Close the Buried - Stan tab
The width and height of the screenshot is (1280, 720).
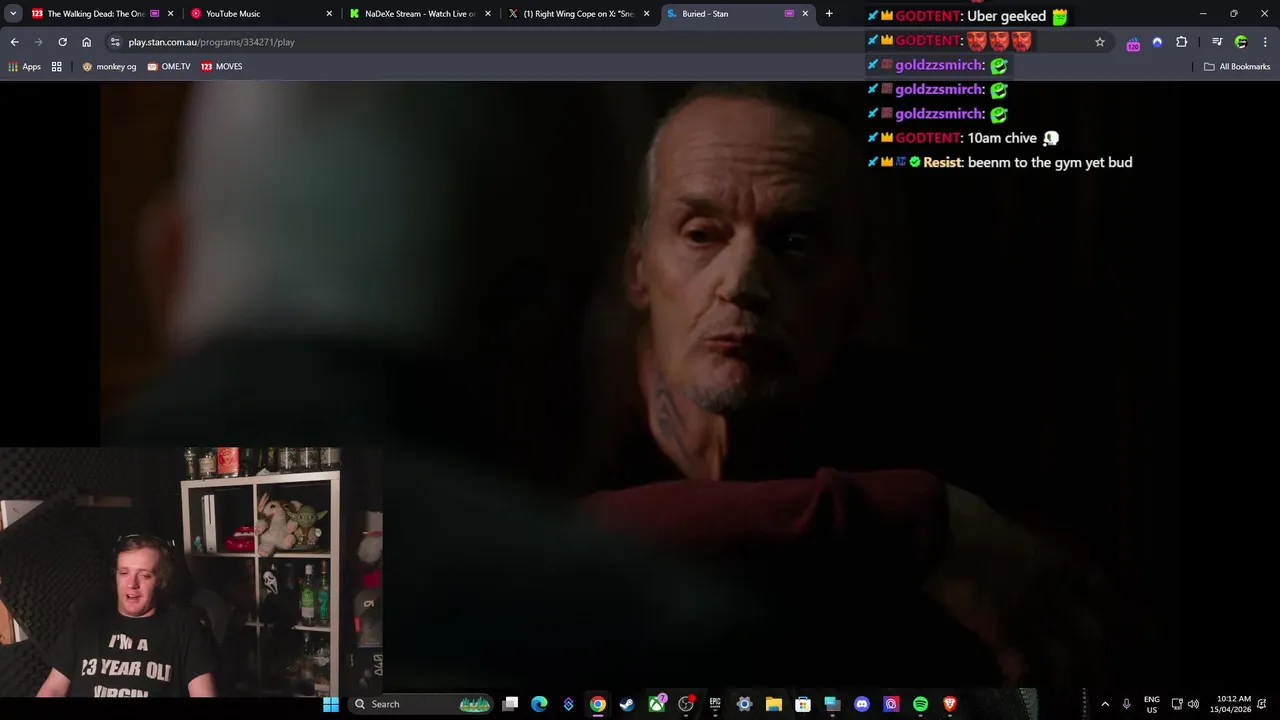(805, 14)
